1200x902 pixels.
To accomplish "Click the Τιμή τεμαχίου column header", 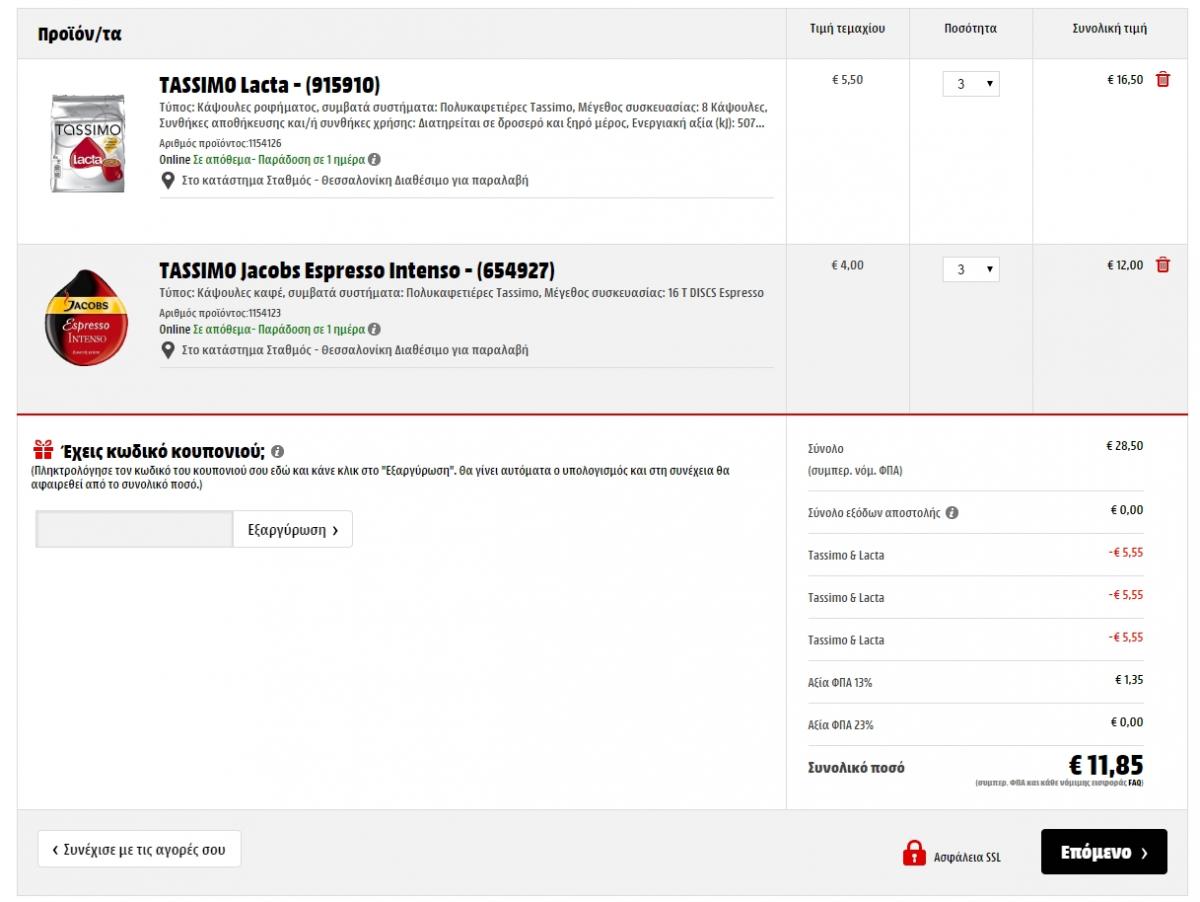I will point(847,29).
